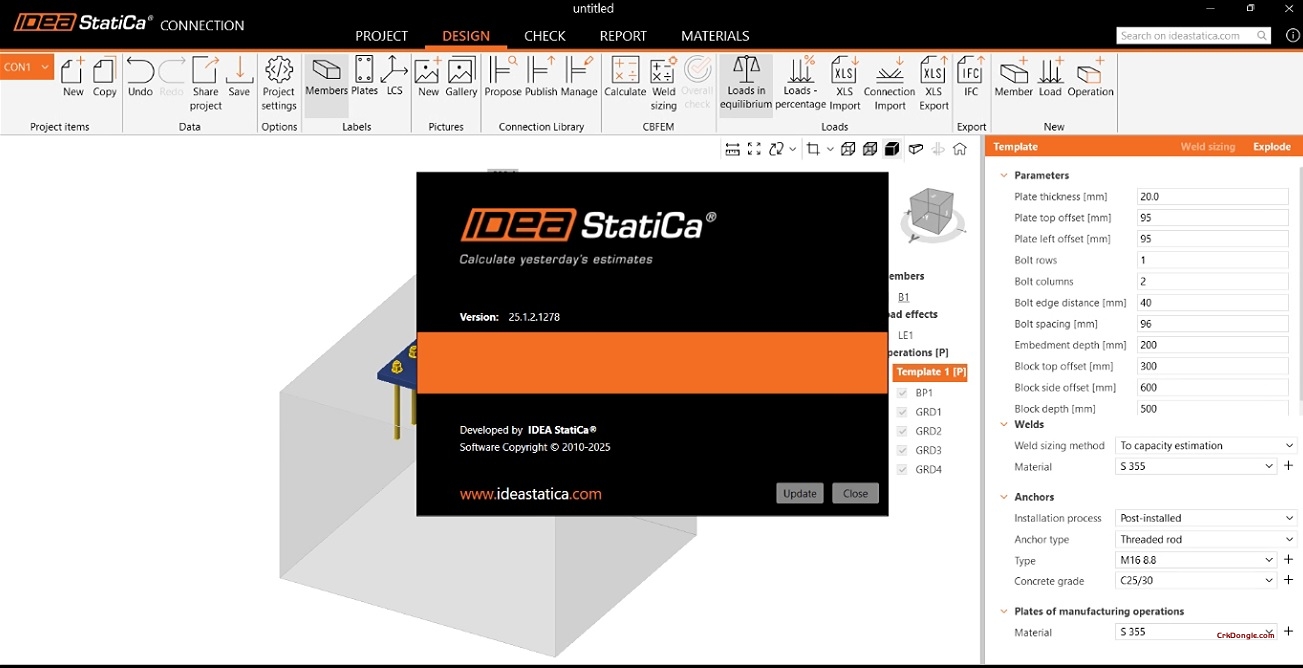
Task: Switch to the REPORT tab
Action: pos(623,36)
